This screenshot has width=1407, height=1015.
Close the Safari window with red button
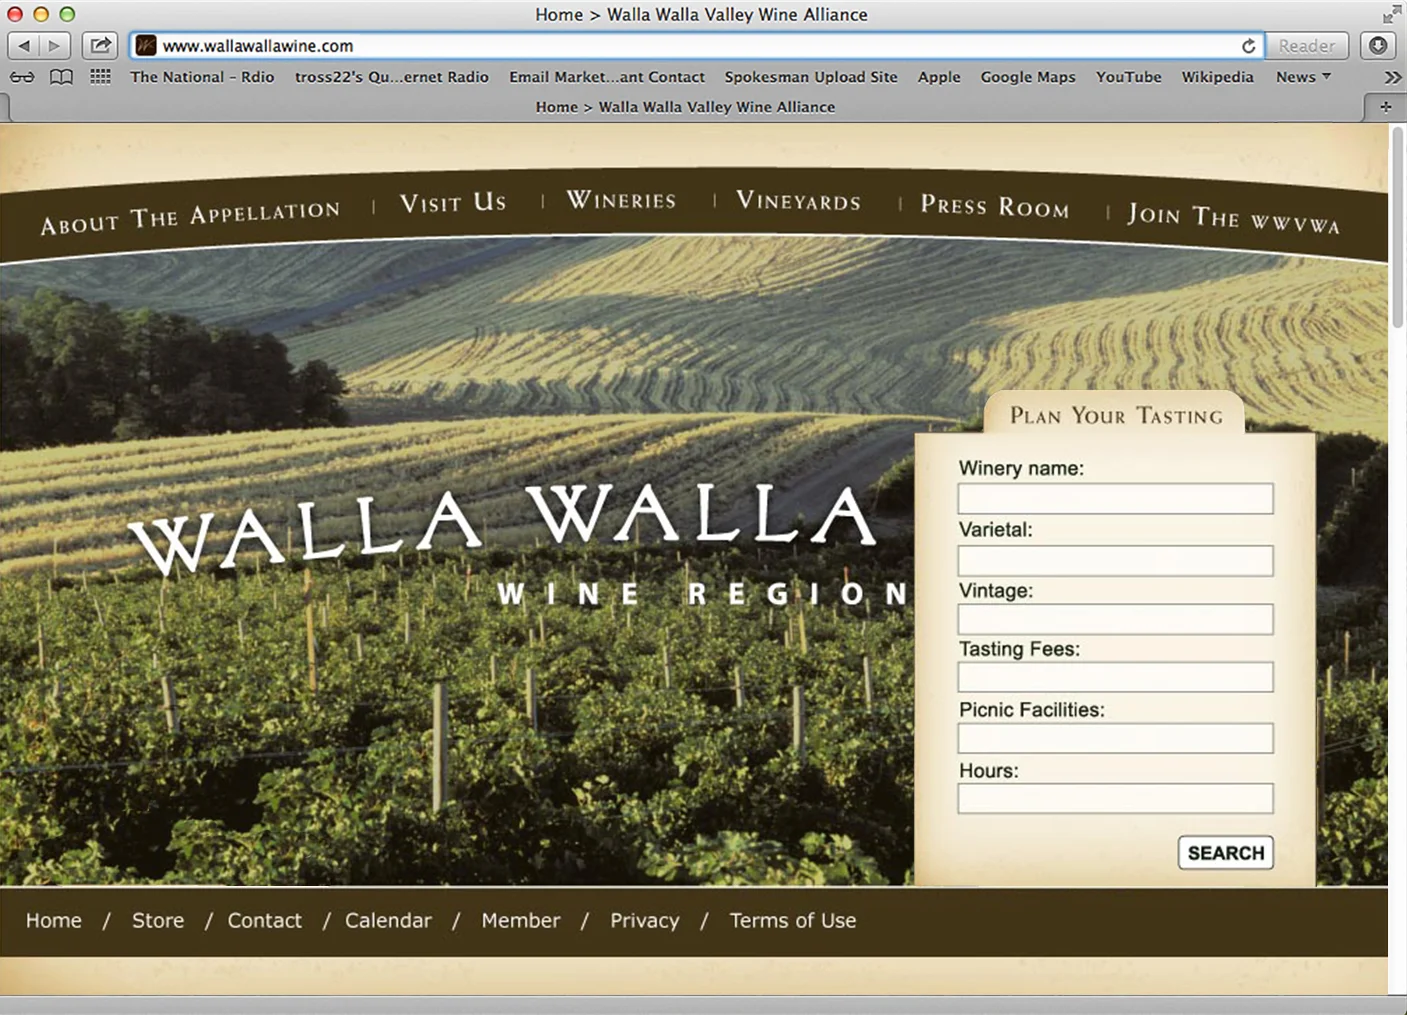(15, 14)
